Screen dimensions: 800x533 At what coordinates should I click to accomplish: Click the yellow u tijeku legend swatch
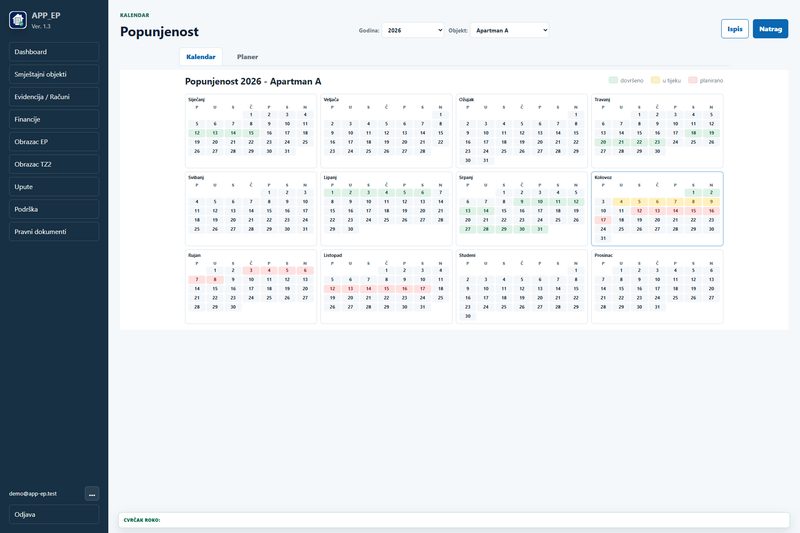pyautogui.click(x=656, y=80)
